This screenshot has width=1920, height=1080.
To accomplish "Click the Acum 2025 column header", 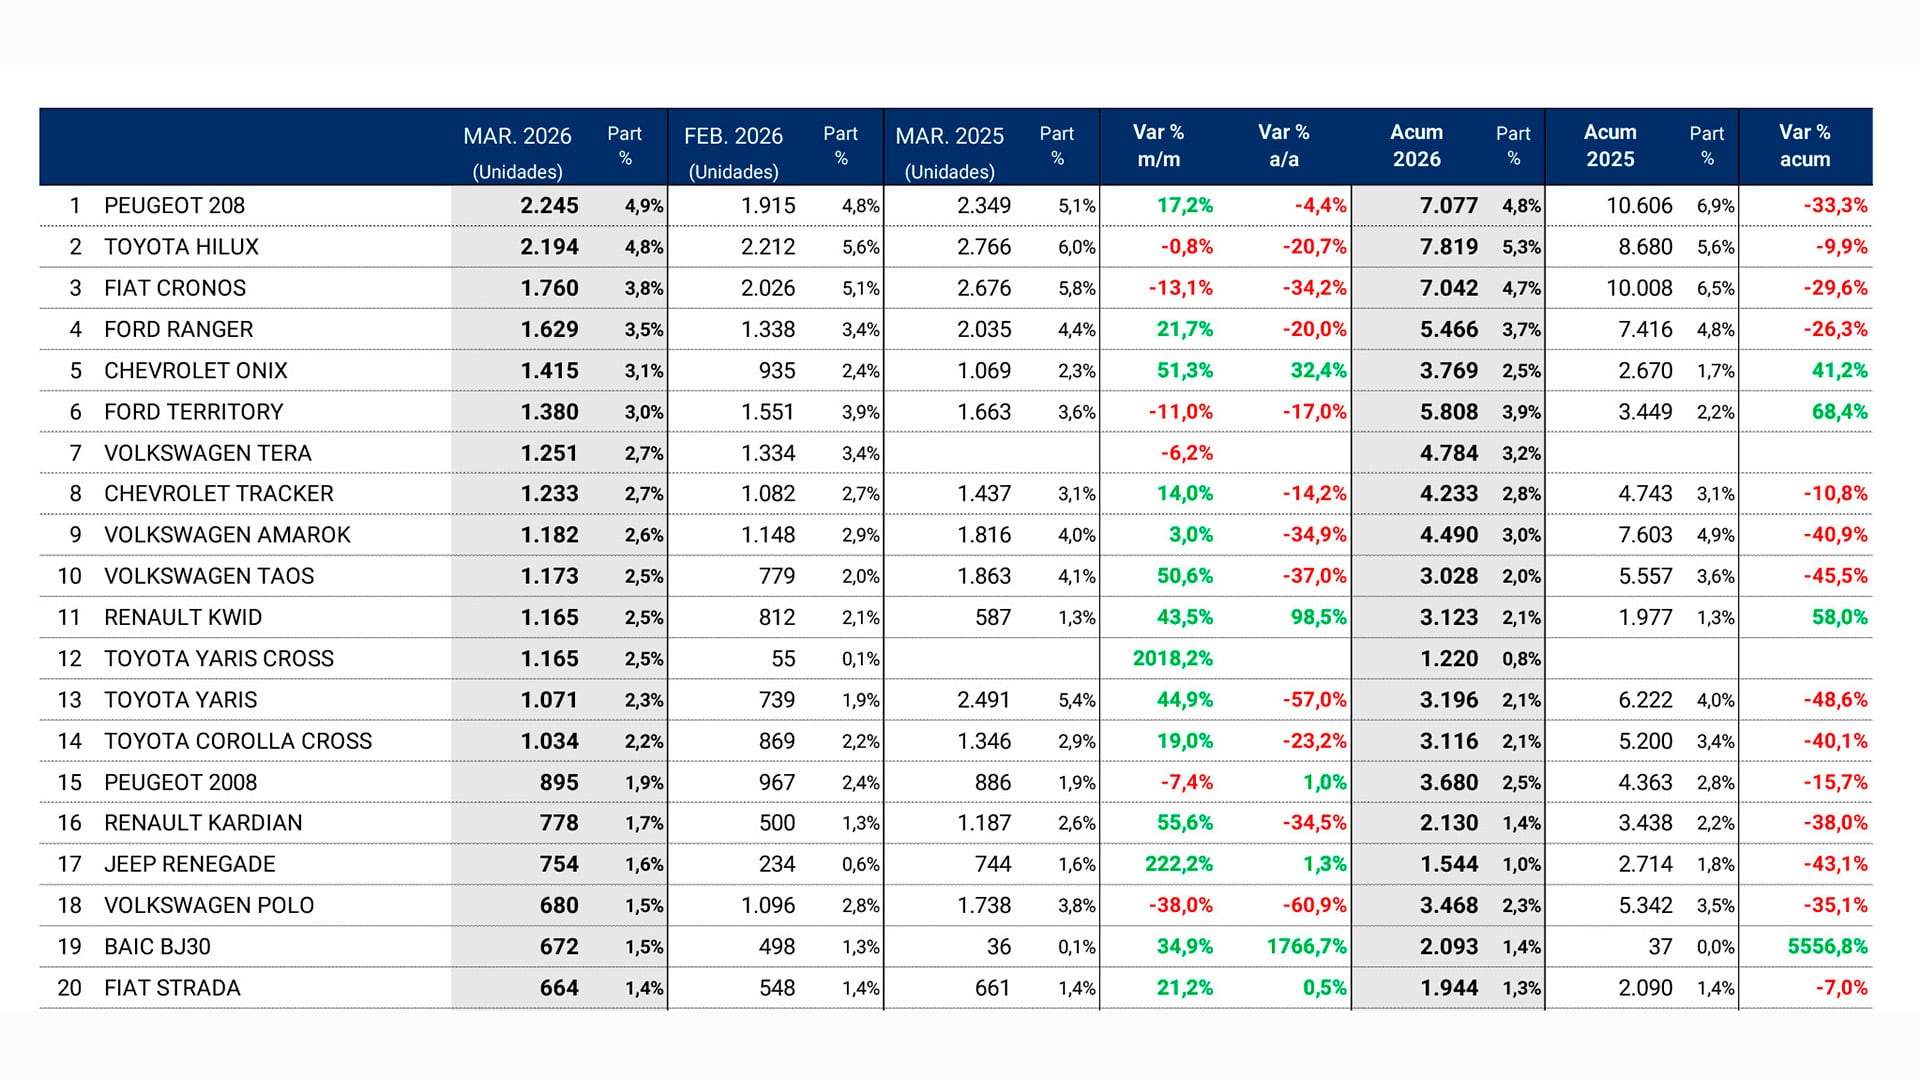I will 1609,146.
